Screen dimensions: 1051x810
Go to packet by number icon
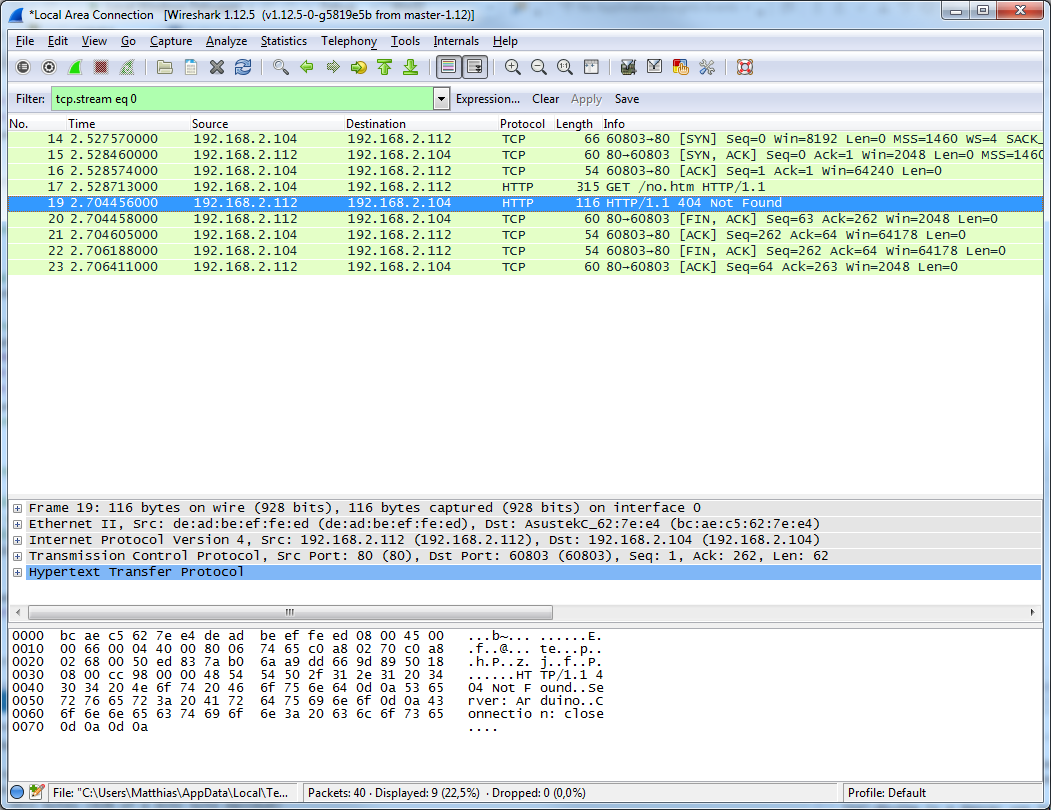tap(359, 67)
